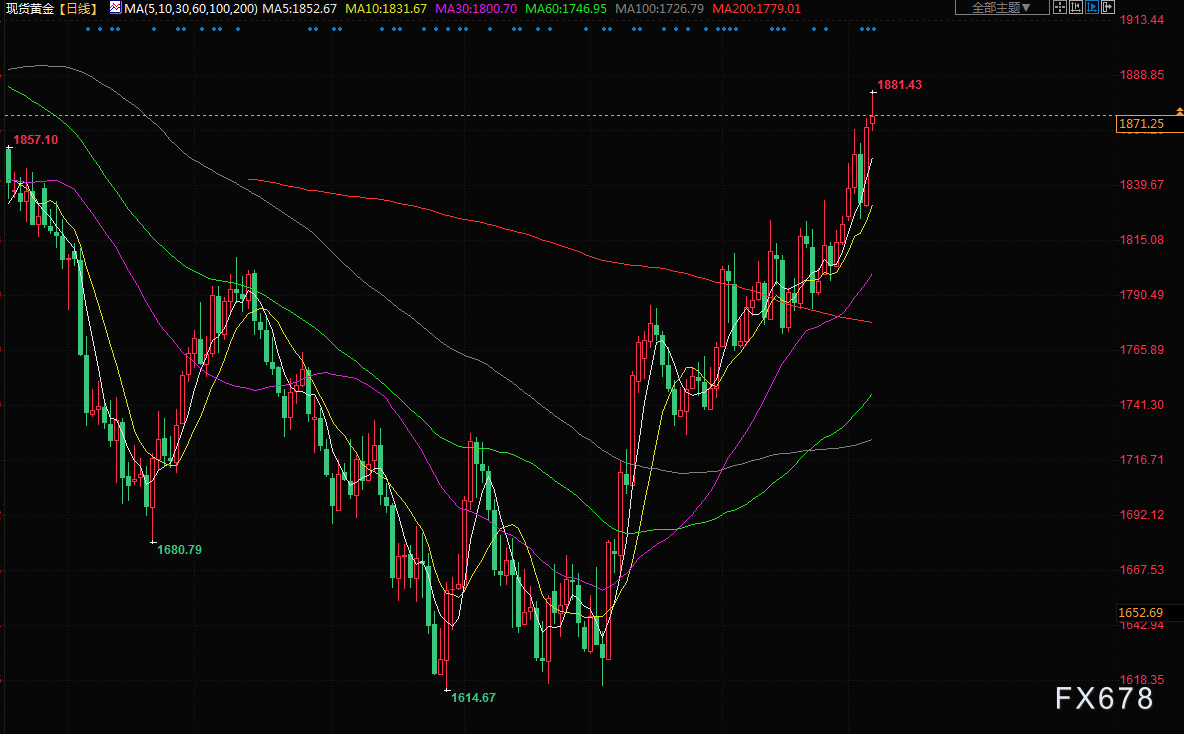
Task: Click the MA30:1800.70 value
Action: pyautogui.click(x=476, y=8)
